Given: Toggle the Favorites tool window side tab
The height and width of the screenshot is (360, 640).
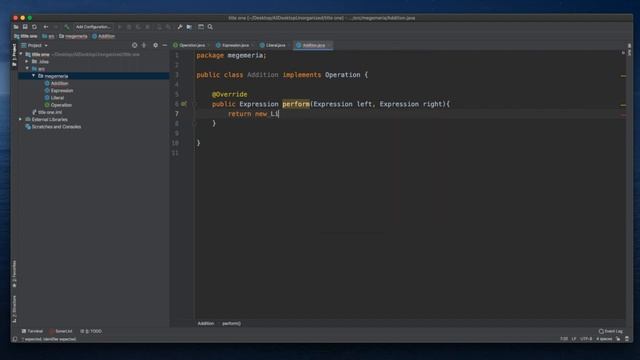Looking at the screenshot, I should click(x=14, y=274).
